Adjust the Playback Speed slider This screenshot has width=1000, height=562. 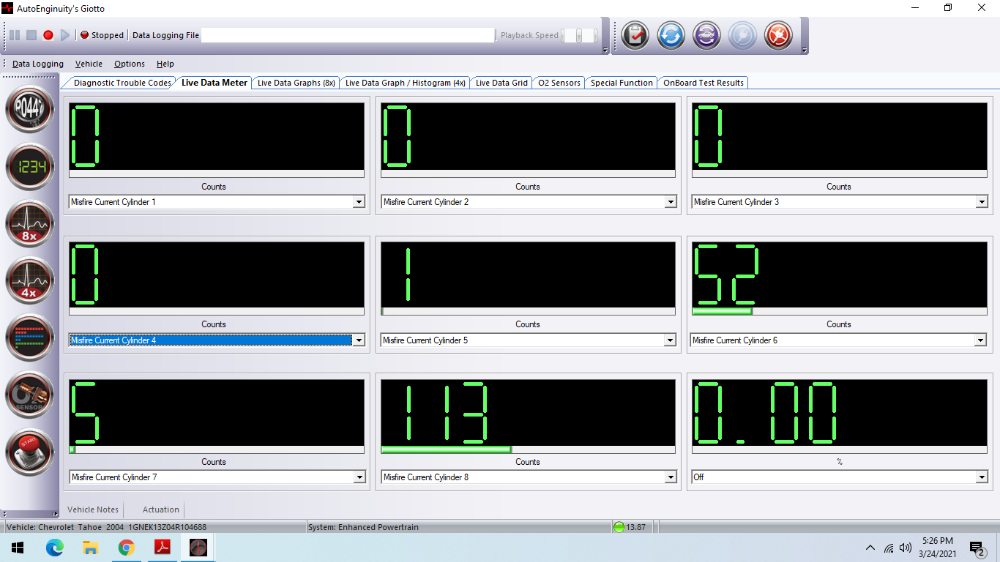[579, 35]
